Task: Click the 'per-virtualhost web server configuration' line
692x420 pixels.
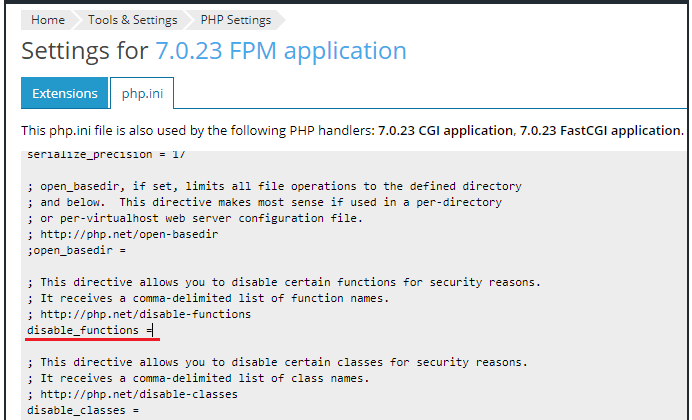Action: 195,218
